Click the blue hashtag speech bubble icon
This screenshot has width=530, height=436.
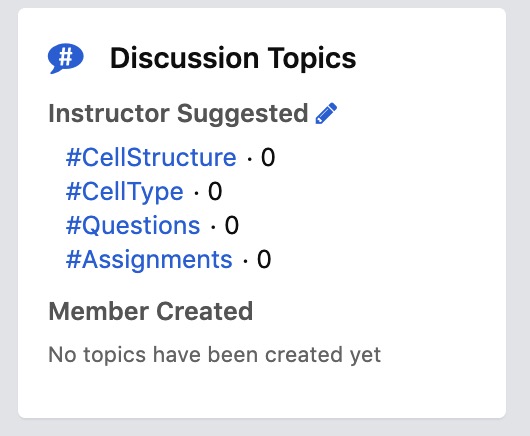click(x=66, y=58)
